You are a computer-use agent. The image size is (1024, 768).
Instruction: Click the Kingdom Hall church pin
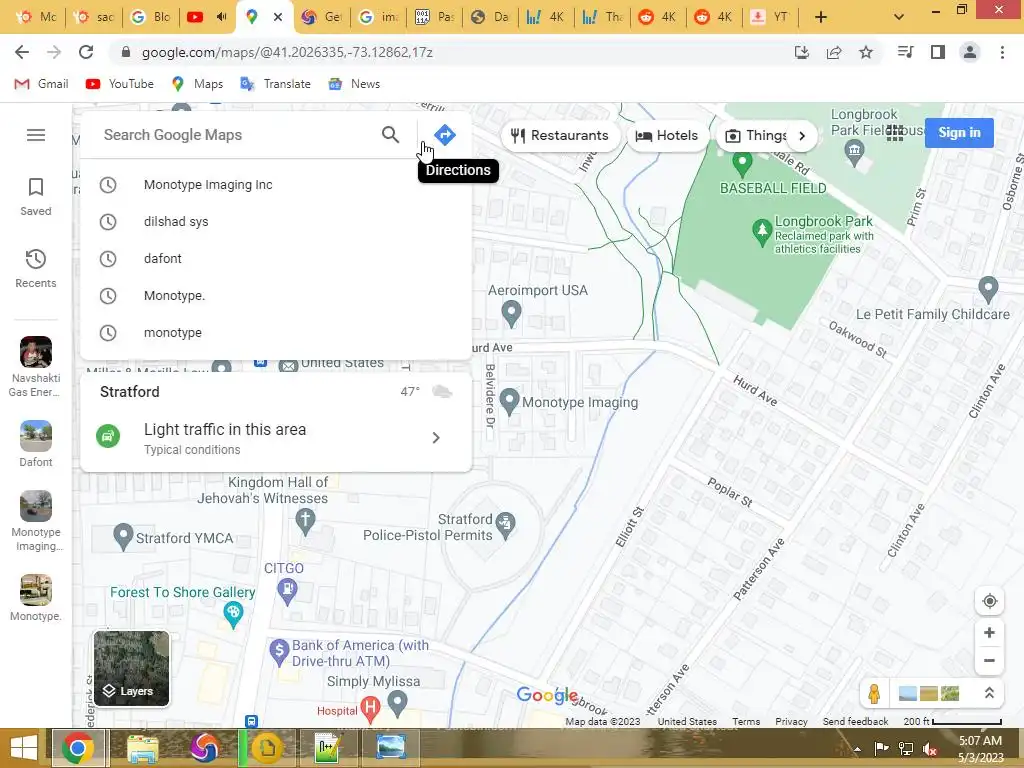coord(305,521)
